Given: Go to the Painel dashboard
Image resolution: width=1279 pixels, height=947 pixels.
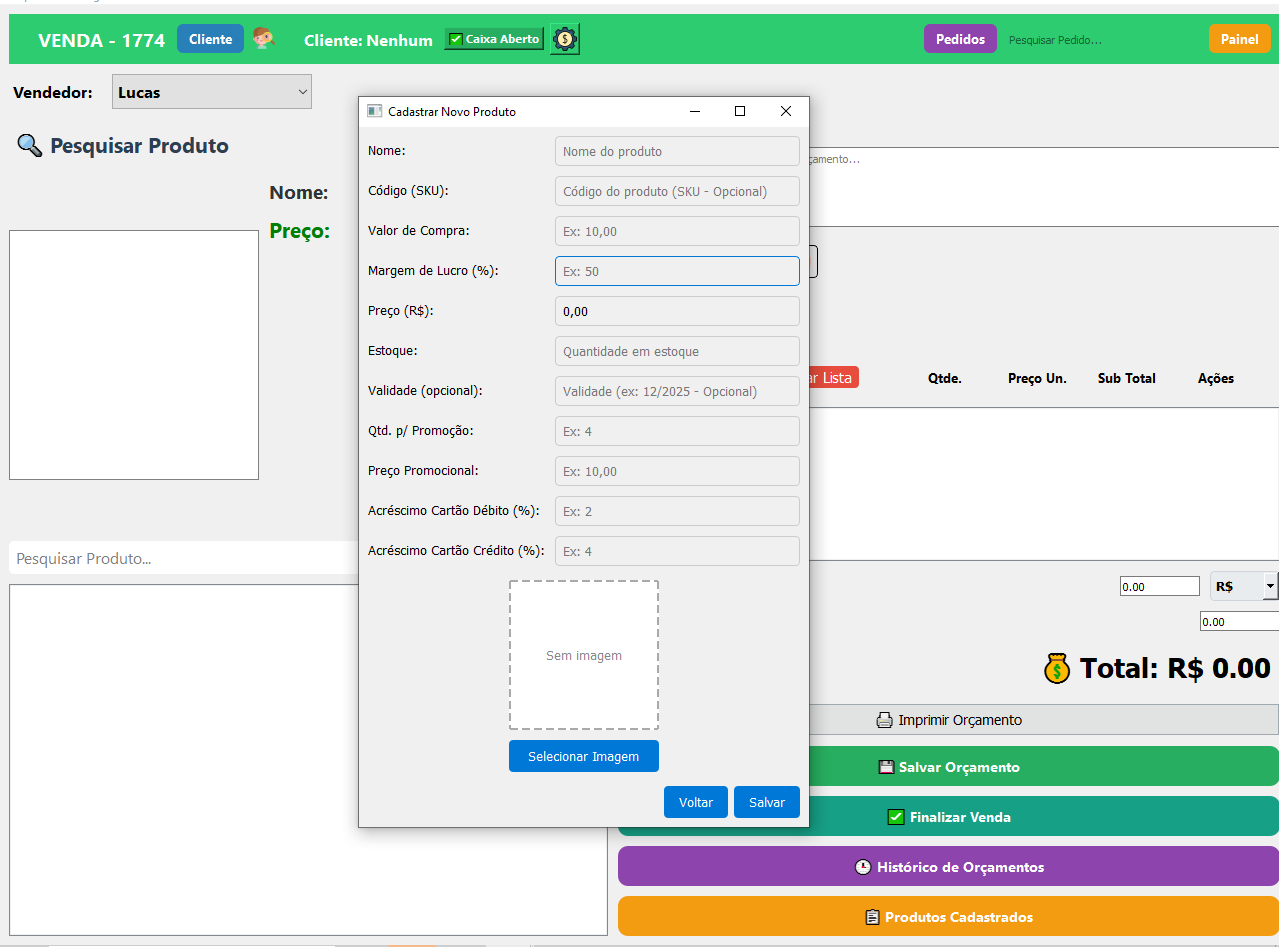Looking at the screenshot, I should [1239, 39].
